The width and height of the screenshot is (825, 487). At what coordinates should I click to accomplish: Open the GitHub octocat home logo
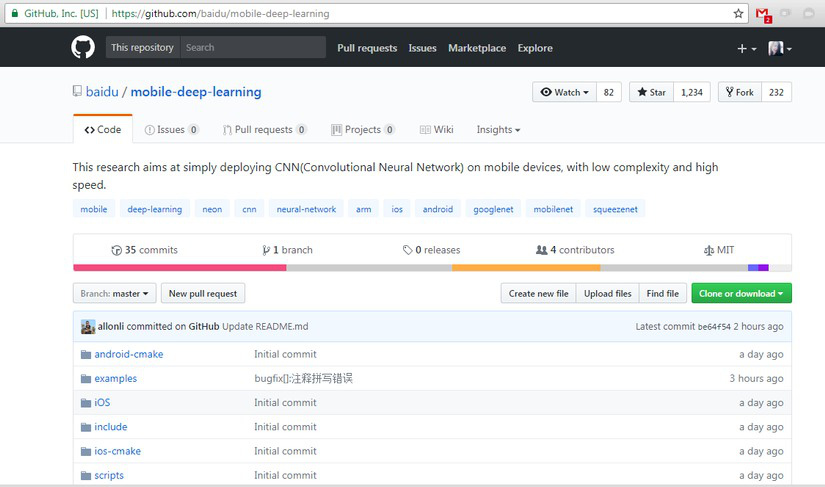[83, 47]
